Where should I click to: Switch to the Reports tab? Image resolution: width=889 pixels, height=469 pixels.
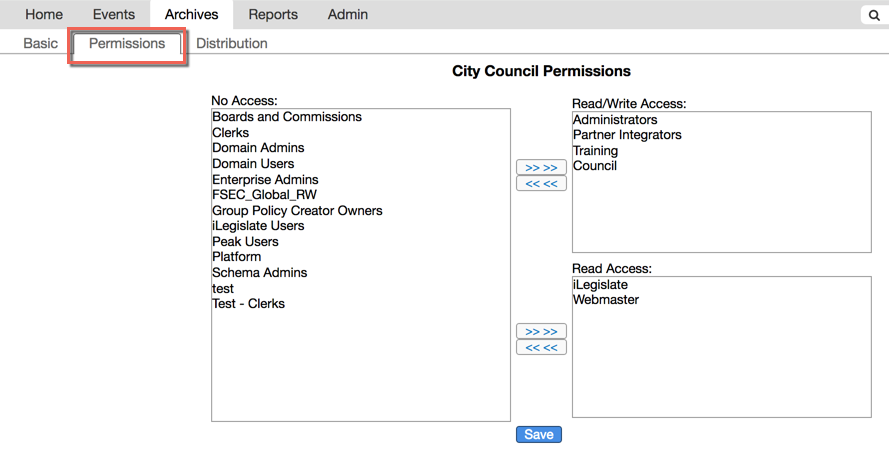(x=273, y=15)
